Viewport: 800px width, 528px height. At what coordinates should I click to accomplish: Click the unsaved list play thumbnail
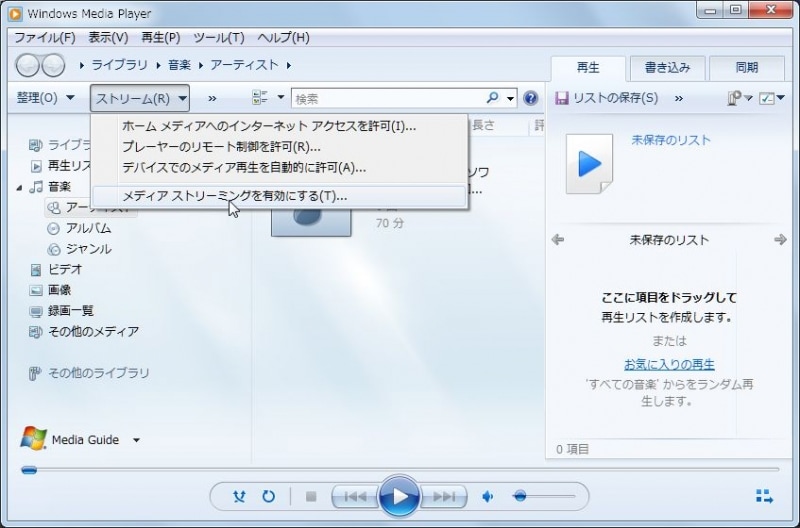589,164
